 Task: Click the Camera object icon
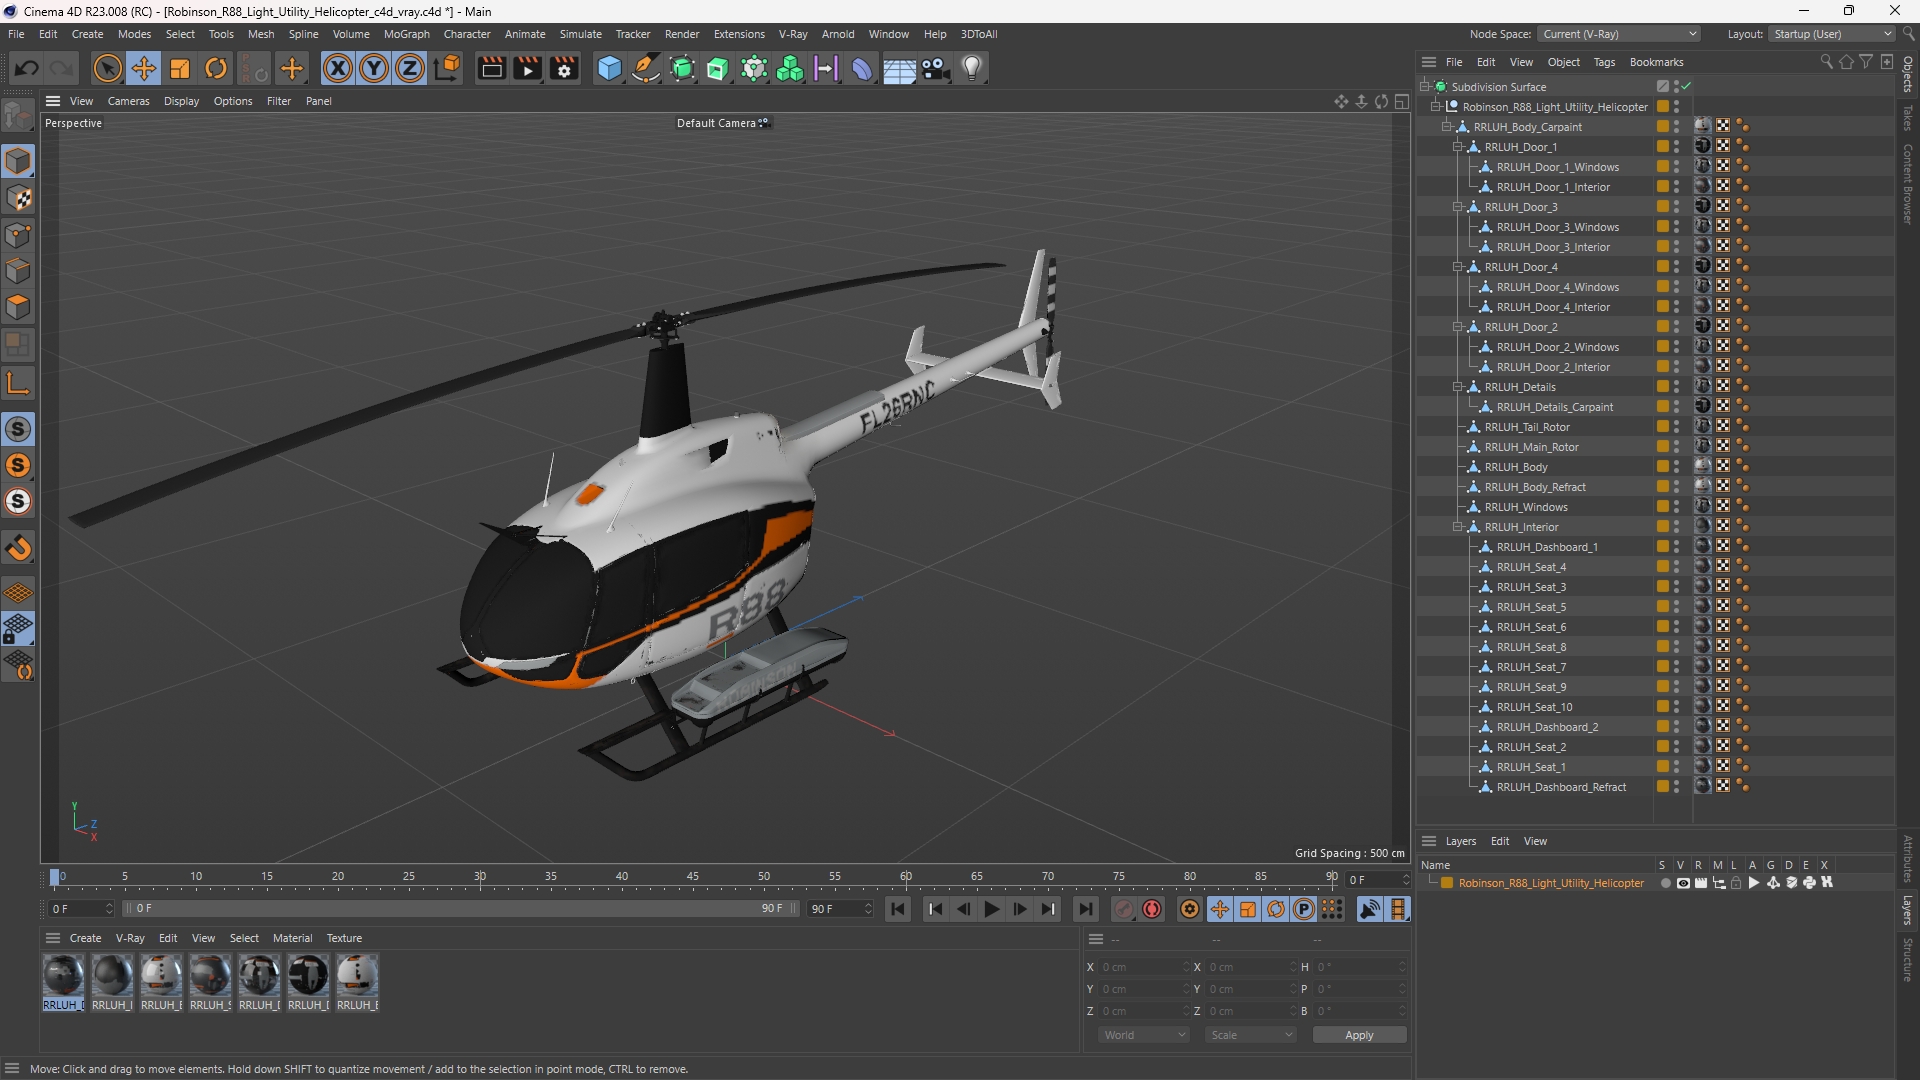pyautogui.click(x=936, y=68)
